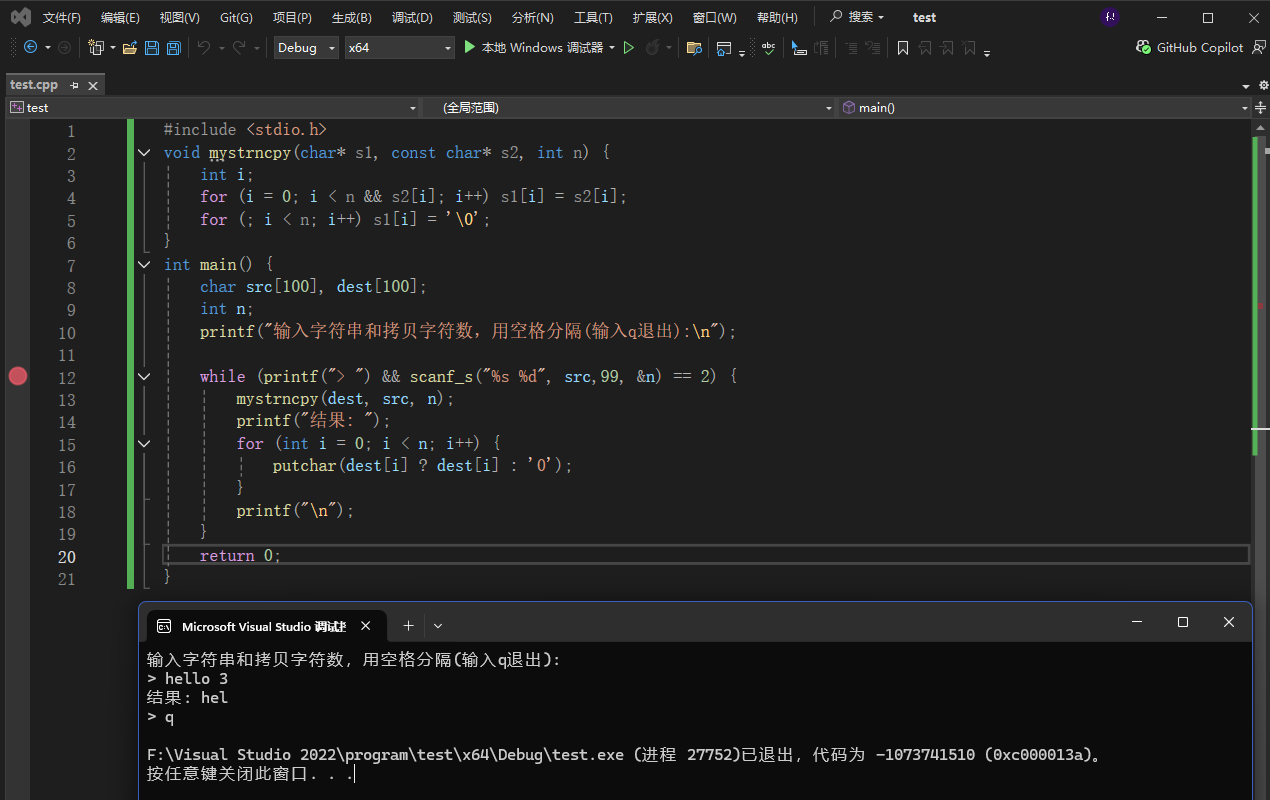Click the GitHub Copilot button
The image size is (1270, 800).
pyautogui.click(x=1190, y=47)
